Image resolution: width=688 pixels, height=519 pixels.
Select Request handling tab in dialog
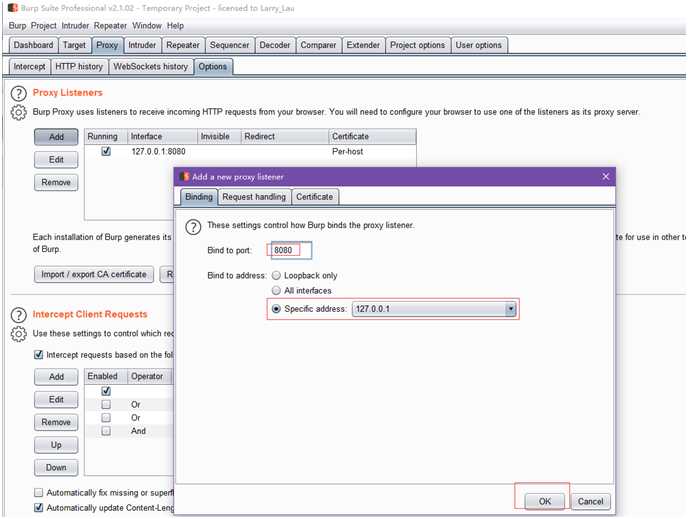(x=254, y=197)
